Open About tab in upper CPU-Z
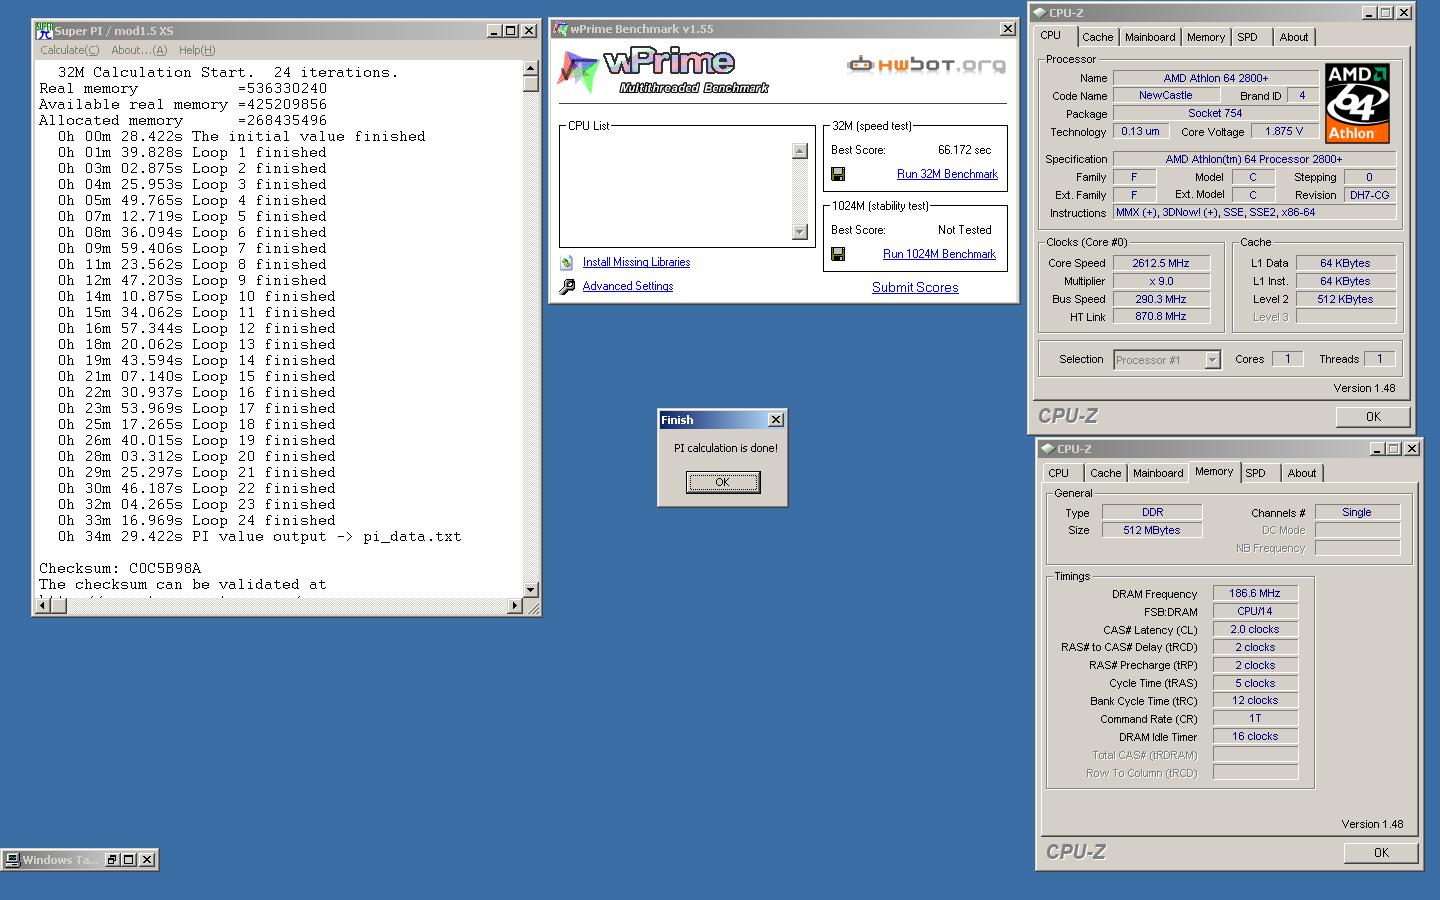 click(x=1294, y=37)
